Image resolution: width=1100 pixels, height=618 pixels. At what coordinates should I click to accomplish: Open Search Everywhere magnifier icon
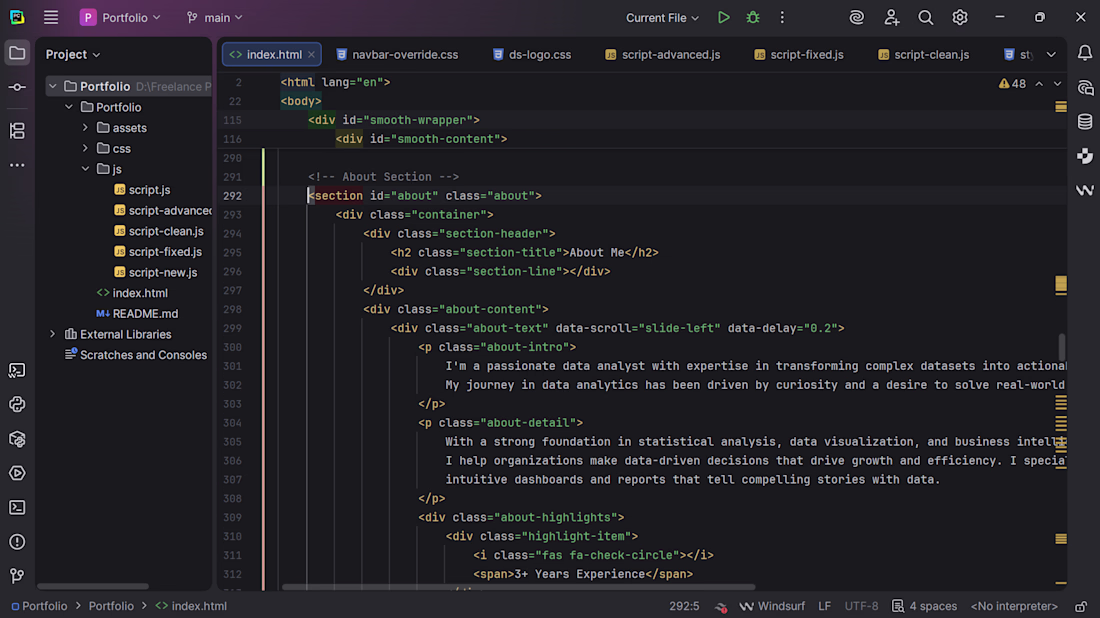926,18
